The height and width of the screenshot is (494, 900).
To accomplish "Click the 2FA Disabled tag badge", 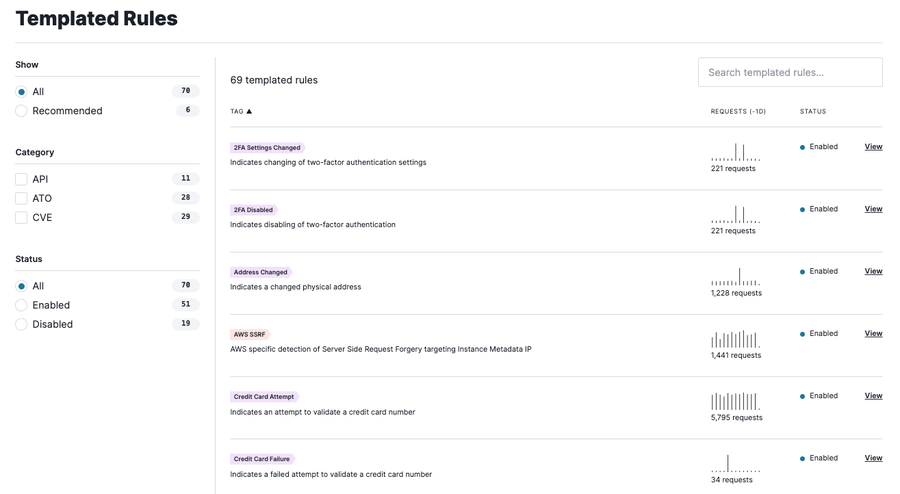I will (x=254, y=210).
